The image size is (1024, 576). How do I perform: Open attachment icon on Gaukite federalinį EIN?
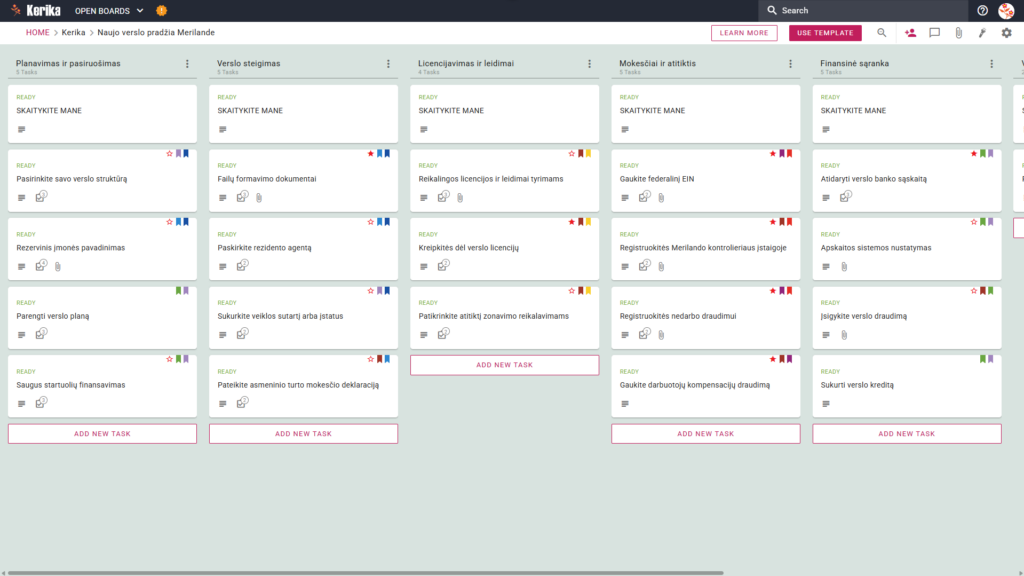(x=661, y=197)
